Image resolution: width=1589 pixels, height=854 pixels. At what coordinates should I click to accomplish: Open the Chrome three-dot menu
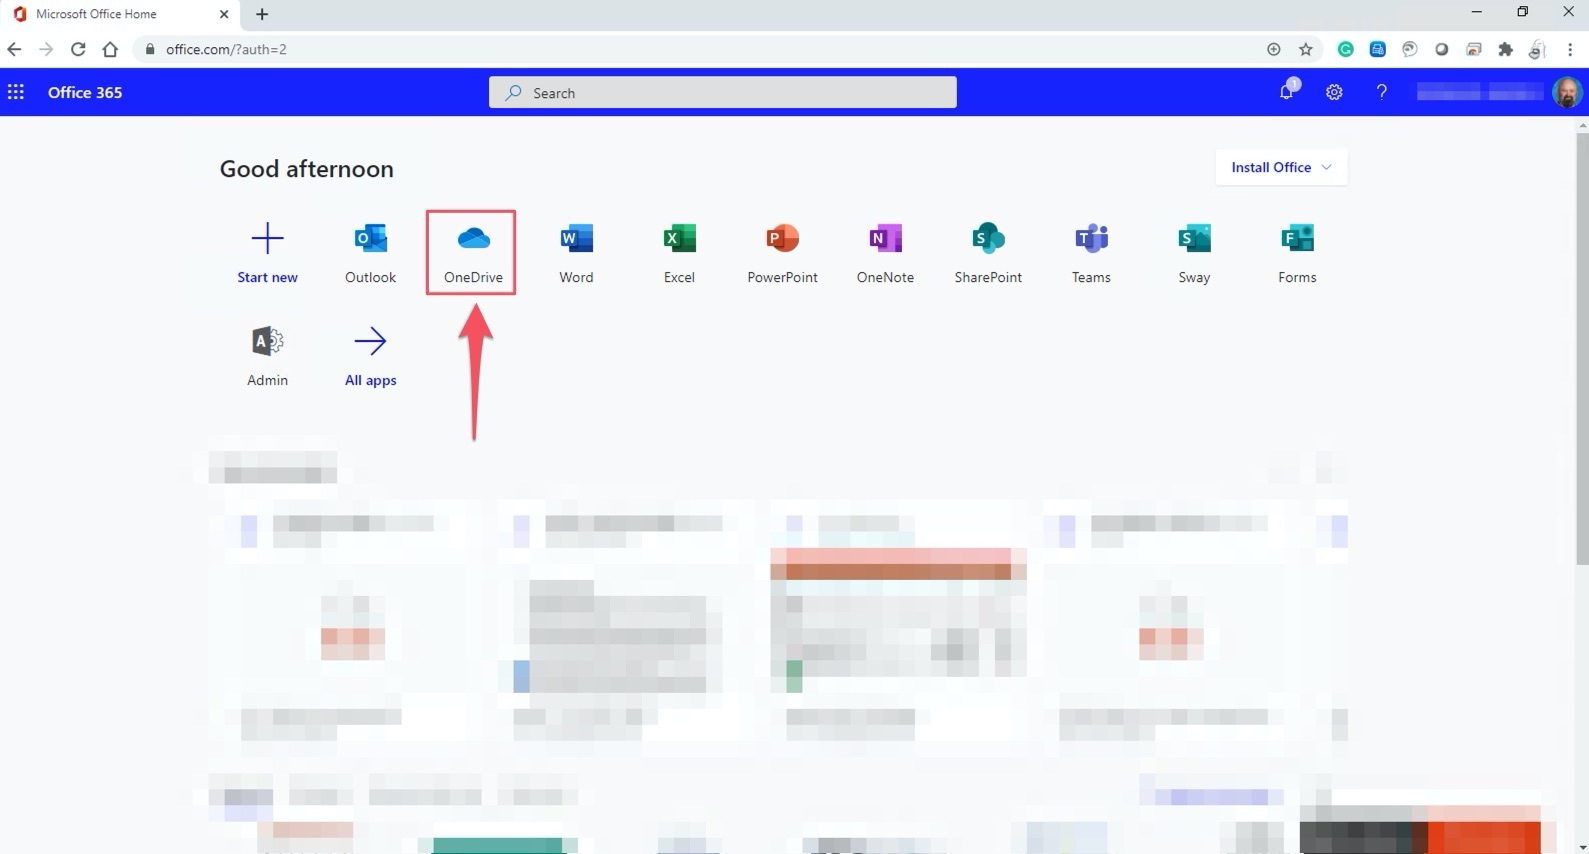pyautogui.click(x=1570, y=49)
